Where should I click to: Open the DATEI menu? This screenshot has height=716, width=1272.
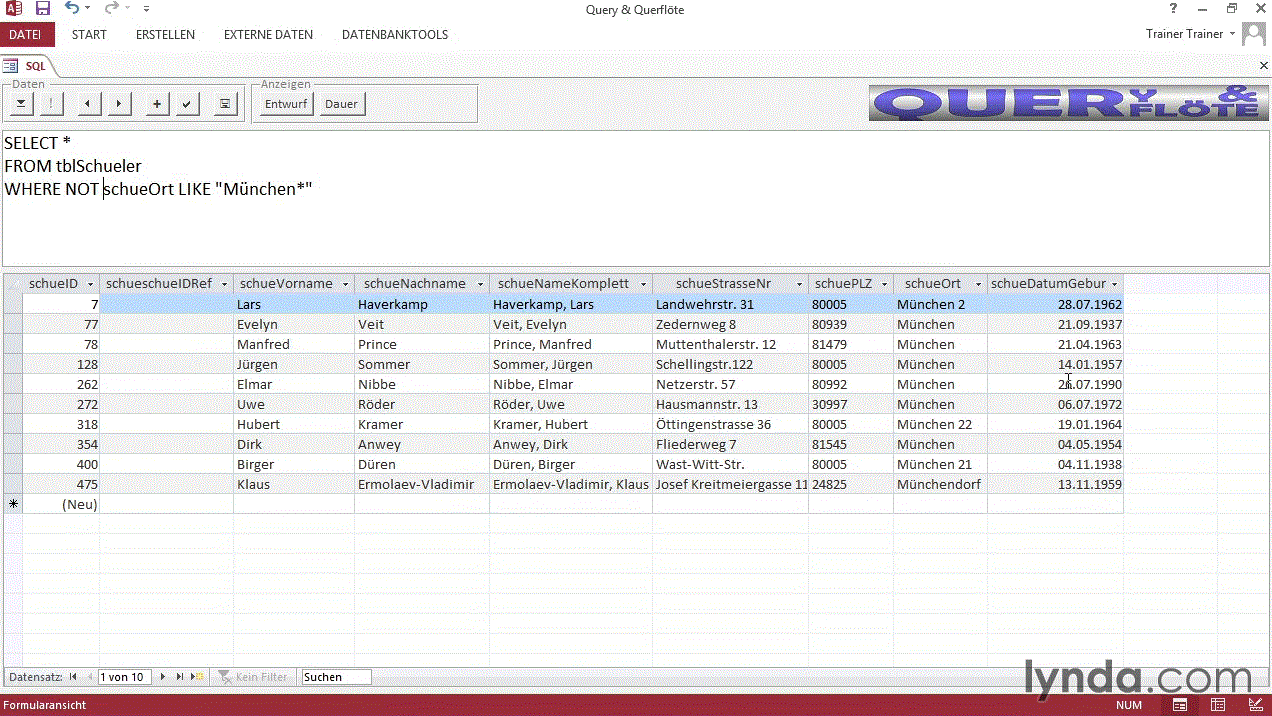click(25, 34)
